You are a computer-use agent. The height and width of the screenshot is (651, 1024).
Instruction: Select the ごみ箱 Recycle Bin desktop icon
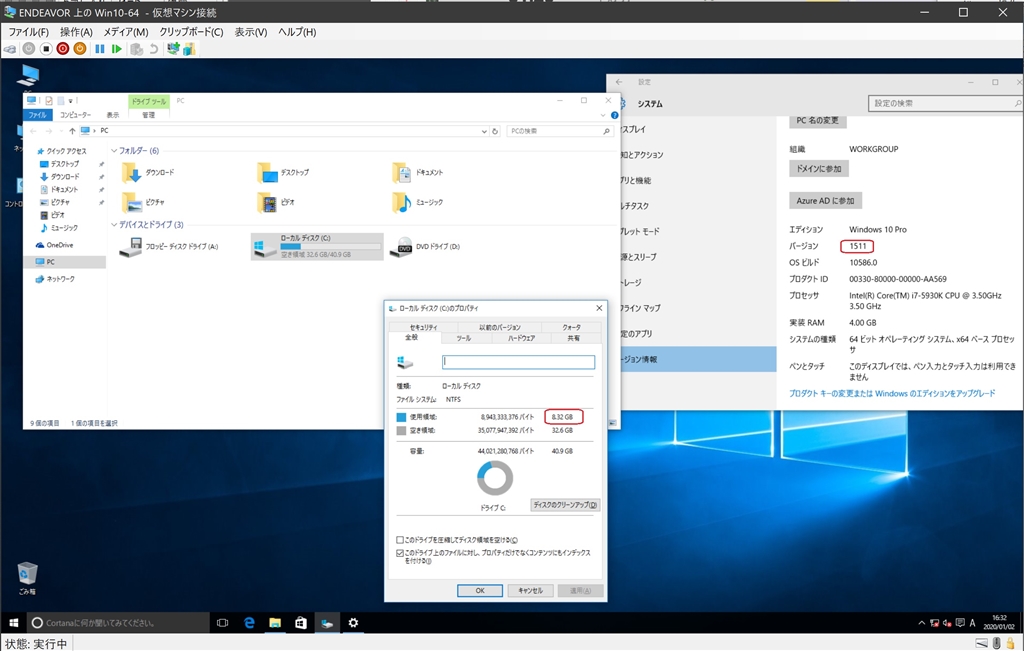[27, 578]
